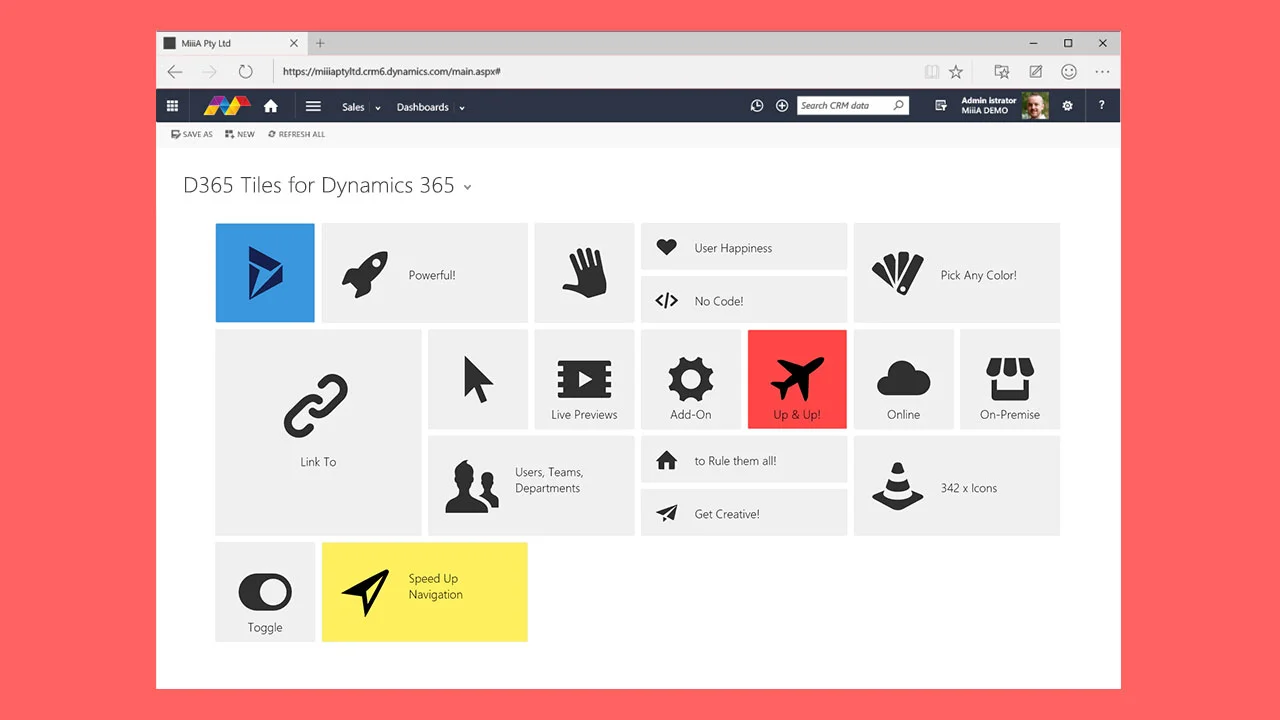The width and height of the screenshot is (1280, 720).
Task: Click the quick create plus icon
Action: tap(782, 106)
